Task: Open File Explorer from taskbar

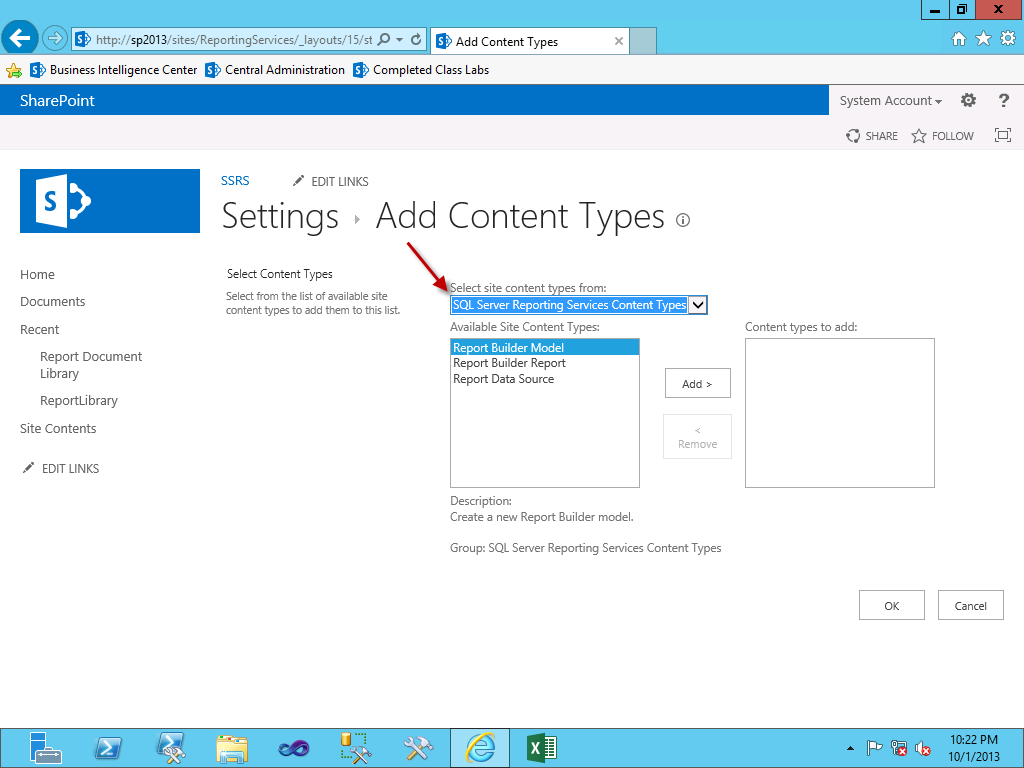Action: tap(232, 748)
